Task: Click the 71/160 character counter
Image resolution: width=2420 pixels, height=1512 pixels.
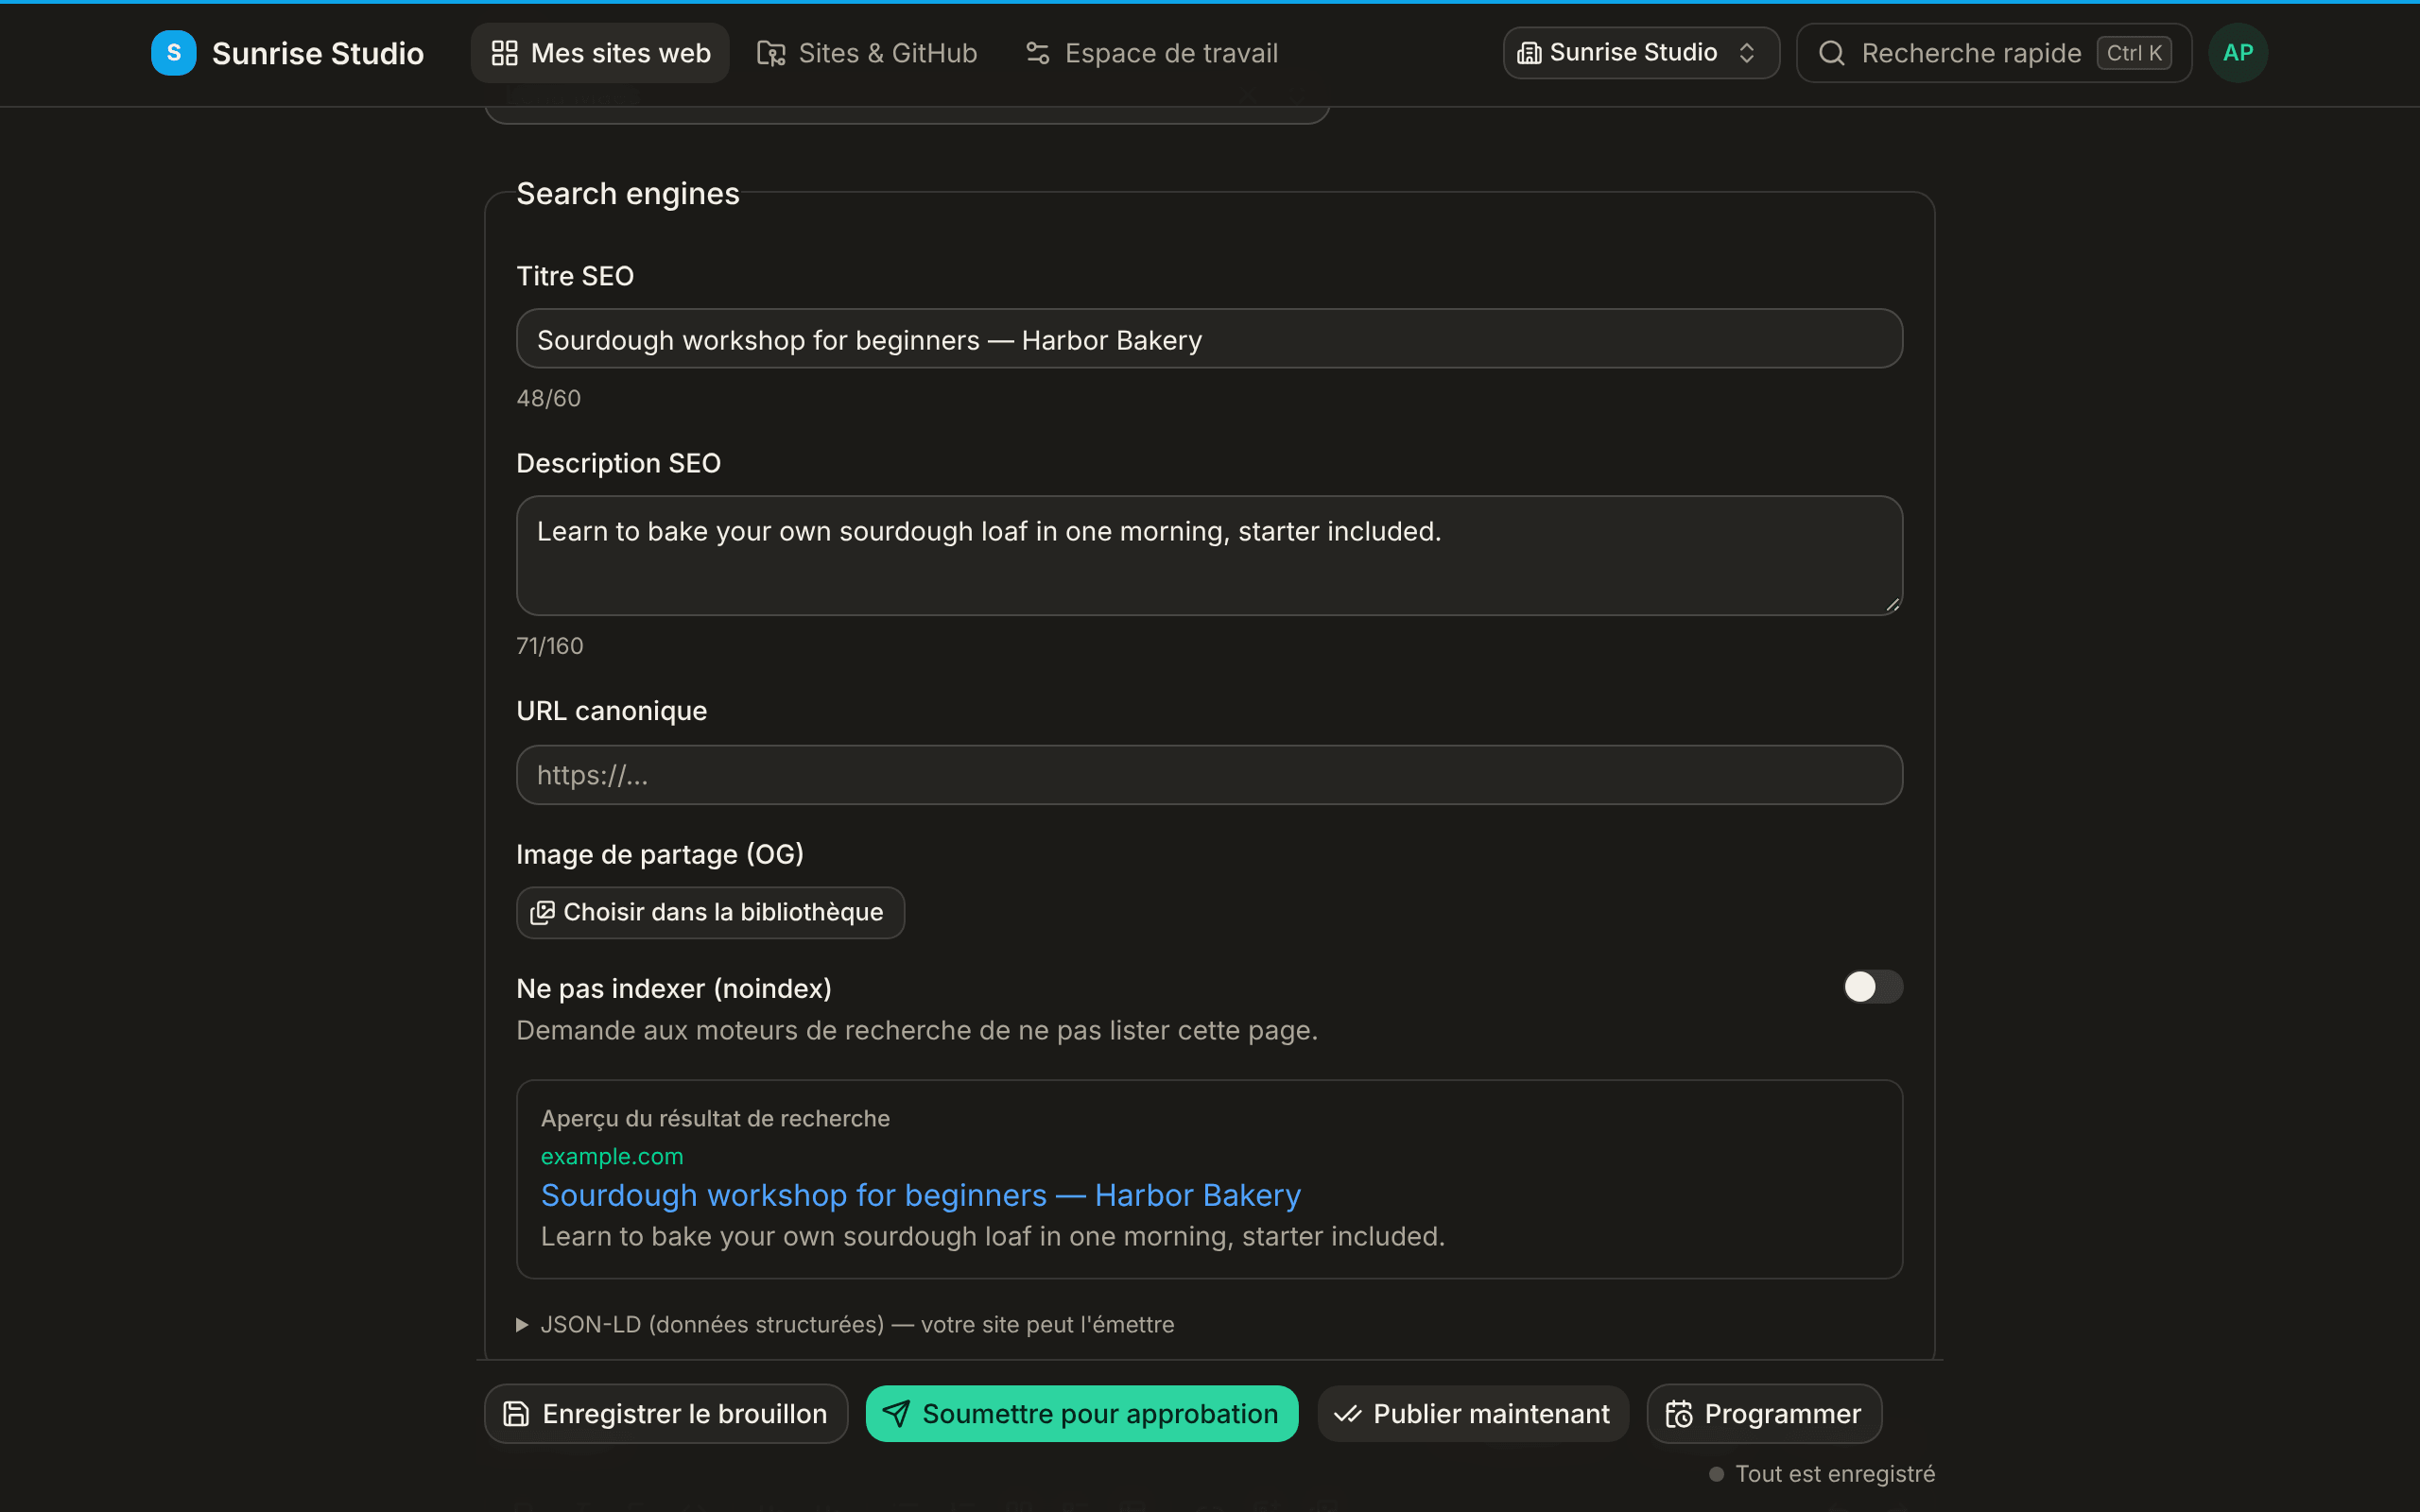Action: click(x=549, y=645)
